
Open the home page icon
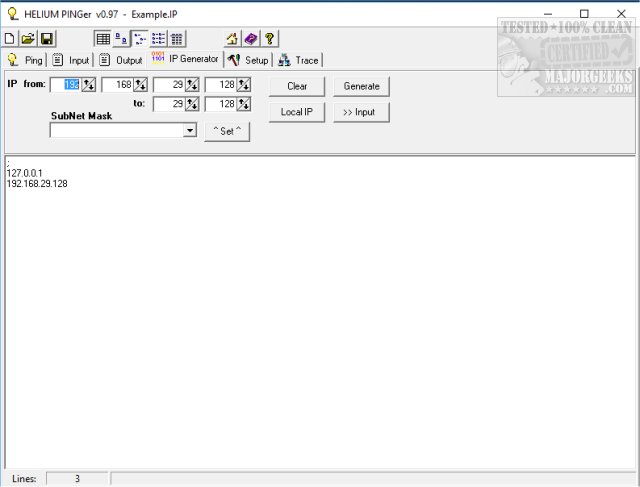pyautogui.click(x=232, y=39)
